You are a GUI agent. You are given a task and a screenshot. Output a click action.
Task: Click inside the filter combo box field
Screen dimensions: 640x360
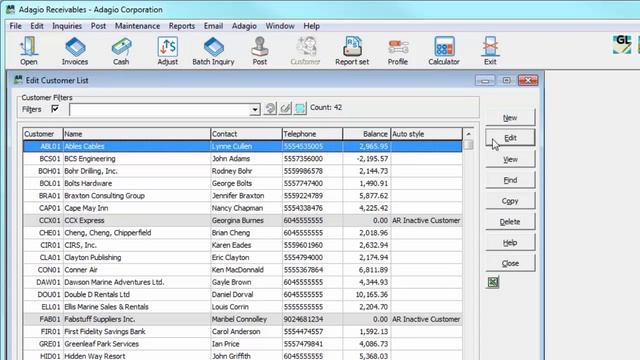pos(160,109)
